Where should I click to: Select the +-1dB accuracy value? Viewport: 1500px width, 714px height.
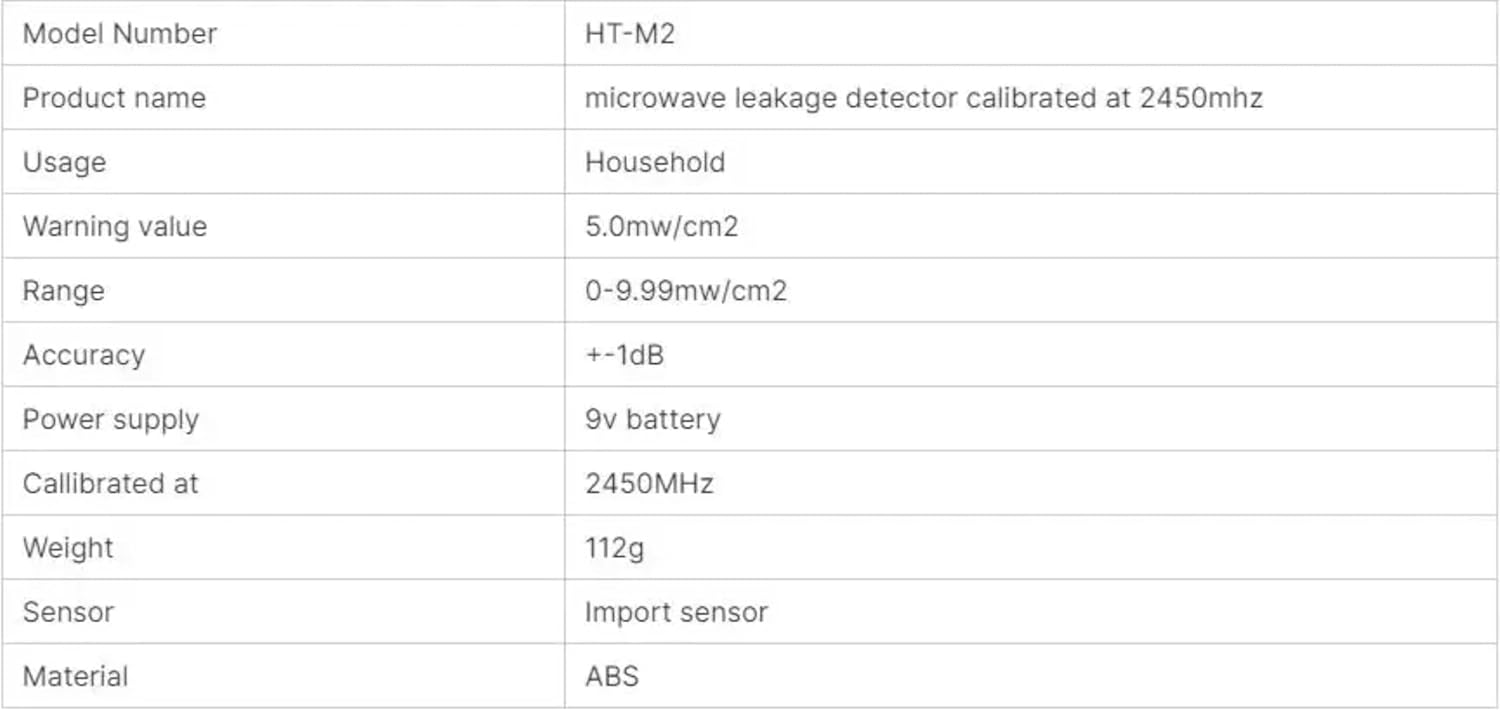624,355
